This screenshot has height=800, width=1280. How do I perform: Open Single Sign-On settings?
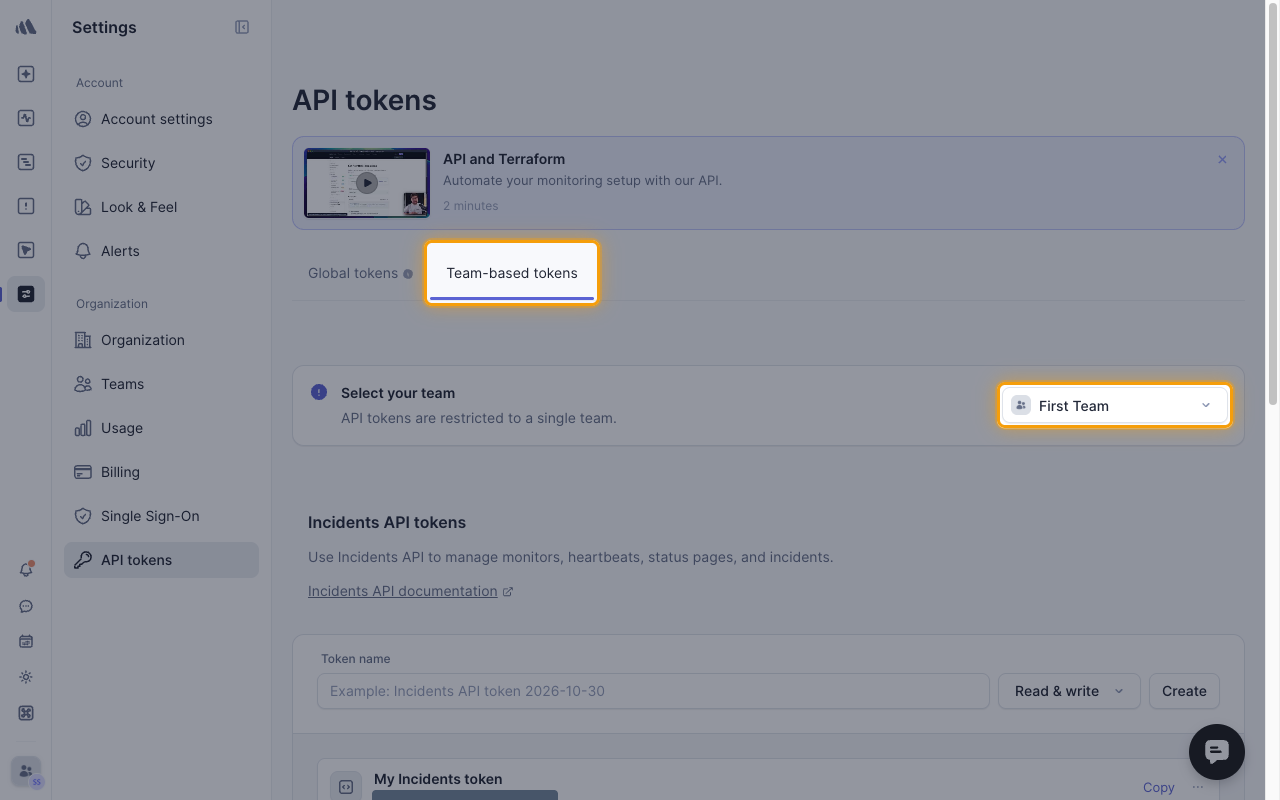(161, 516)
